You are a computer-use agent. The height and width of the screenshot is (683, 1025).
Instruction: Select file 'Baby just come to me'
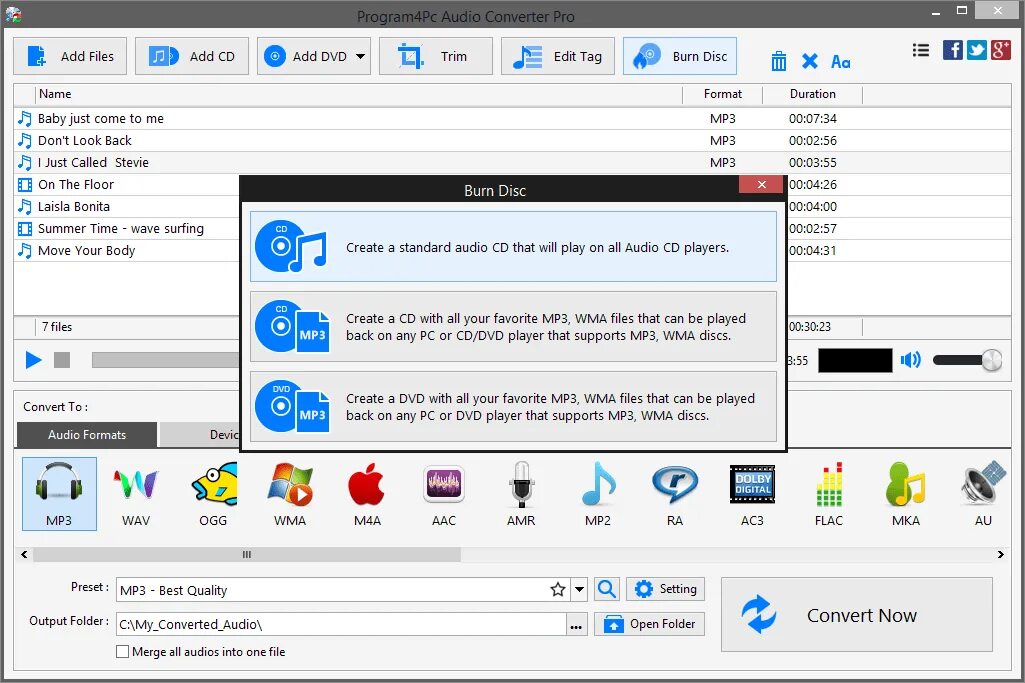click(x=512, y=118)
